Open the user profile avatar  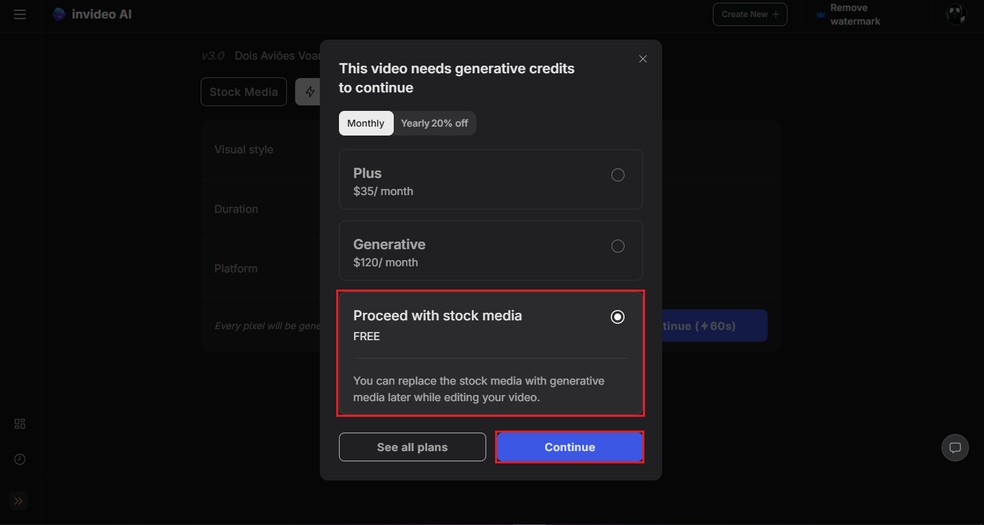tap(956, 14)
